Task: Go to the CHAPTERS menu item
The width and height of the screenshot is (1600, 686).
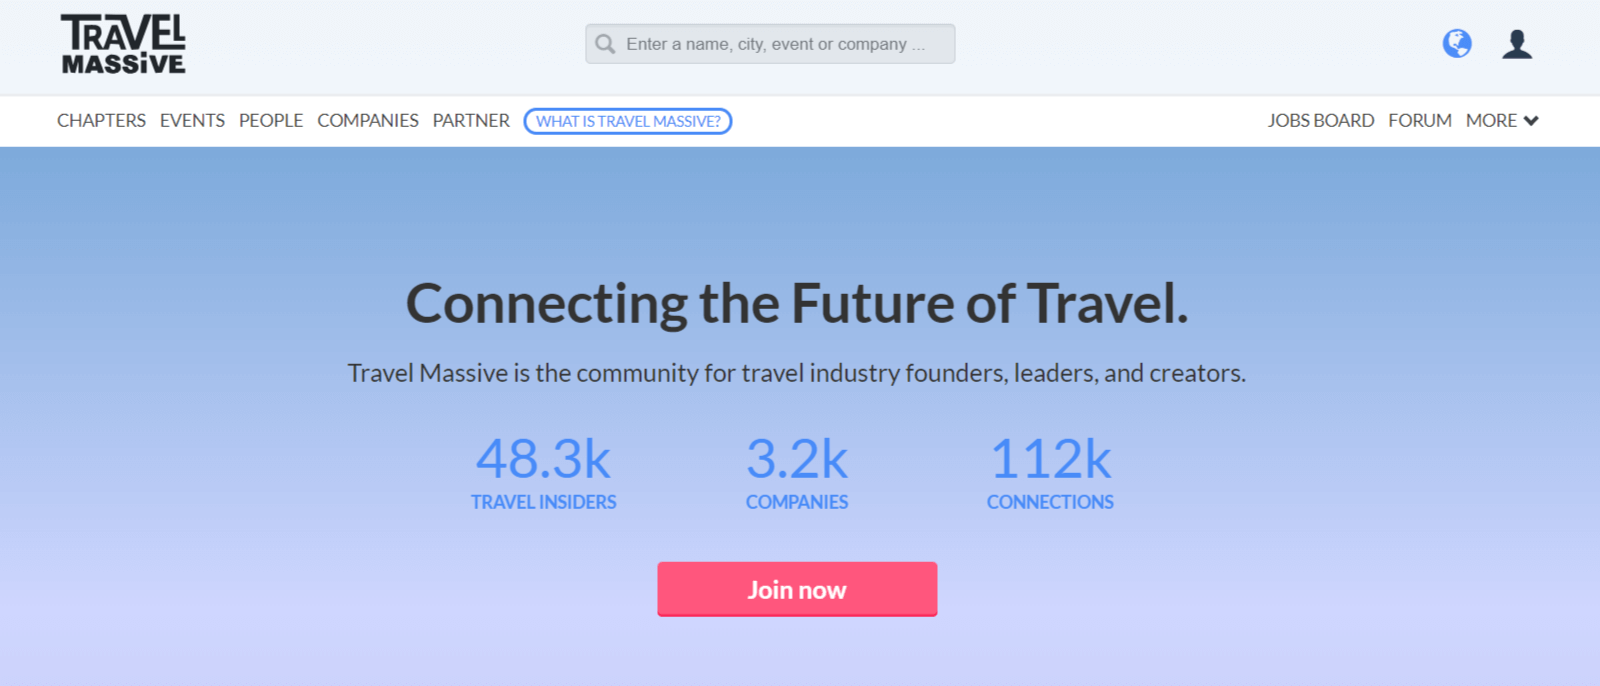Action: (x=101, y=120)
